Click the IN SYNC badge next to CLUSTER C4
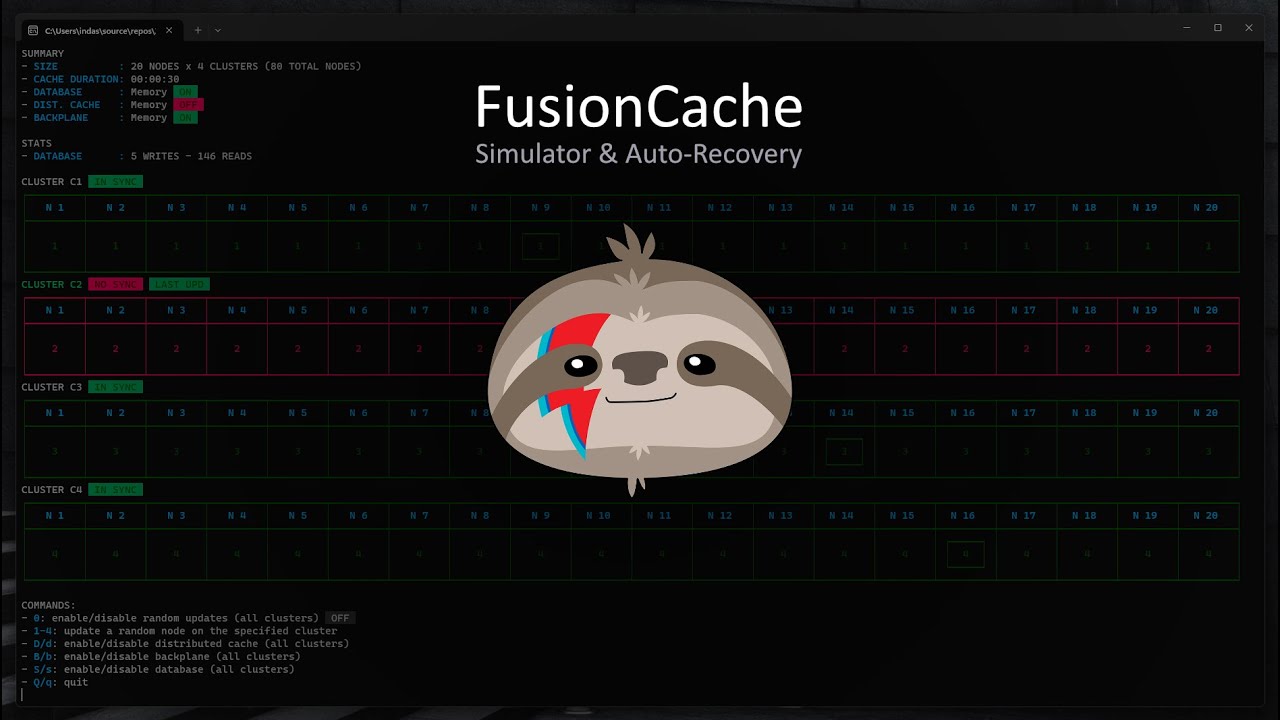This screenshot has height=720, width=1280. click(x=118, y=489)
